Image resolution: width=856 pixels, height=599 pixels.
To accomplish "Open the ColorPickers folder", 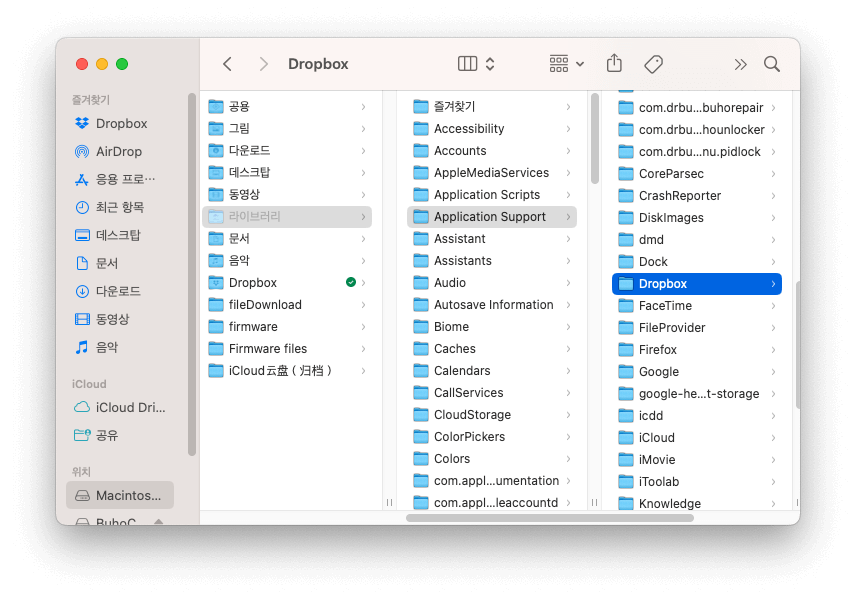I will tap(492, 437).
